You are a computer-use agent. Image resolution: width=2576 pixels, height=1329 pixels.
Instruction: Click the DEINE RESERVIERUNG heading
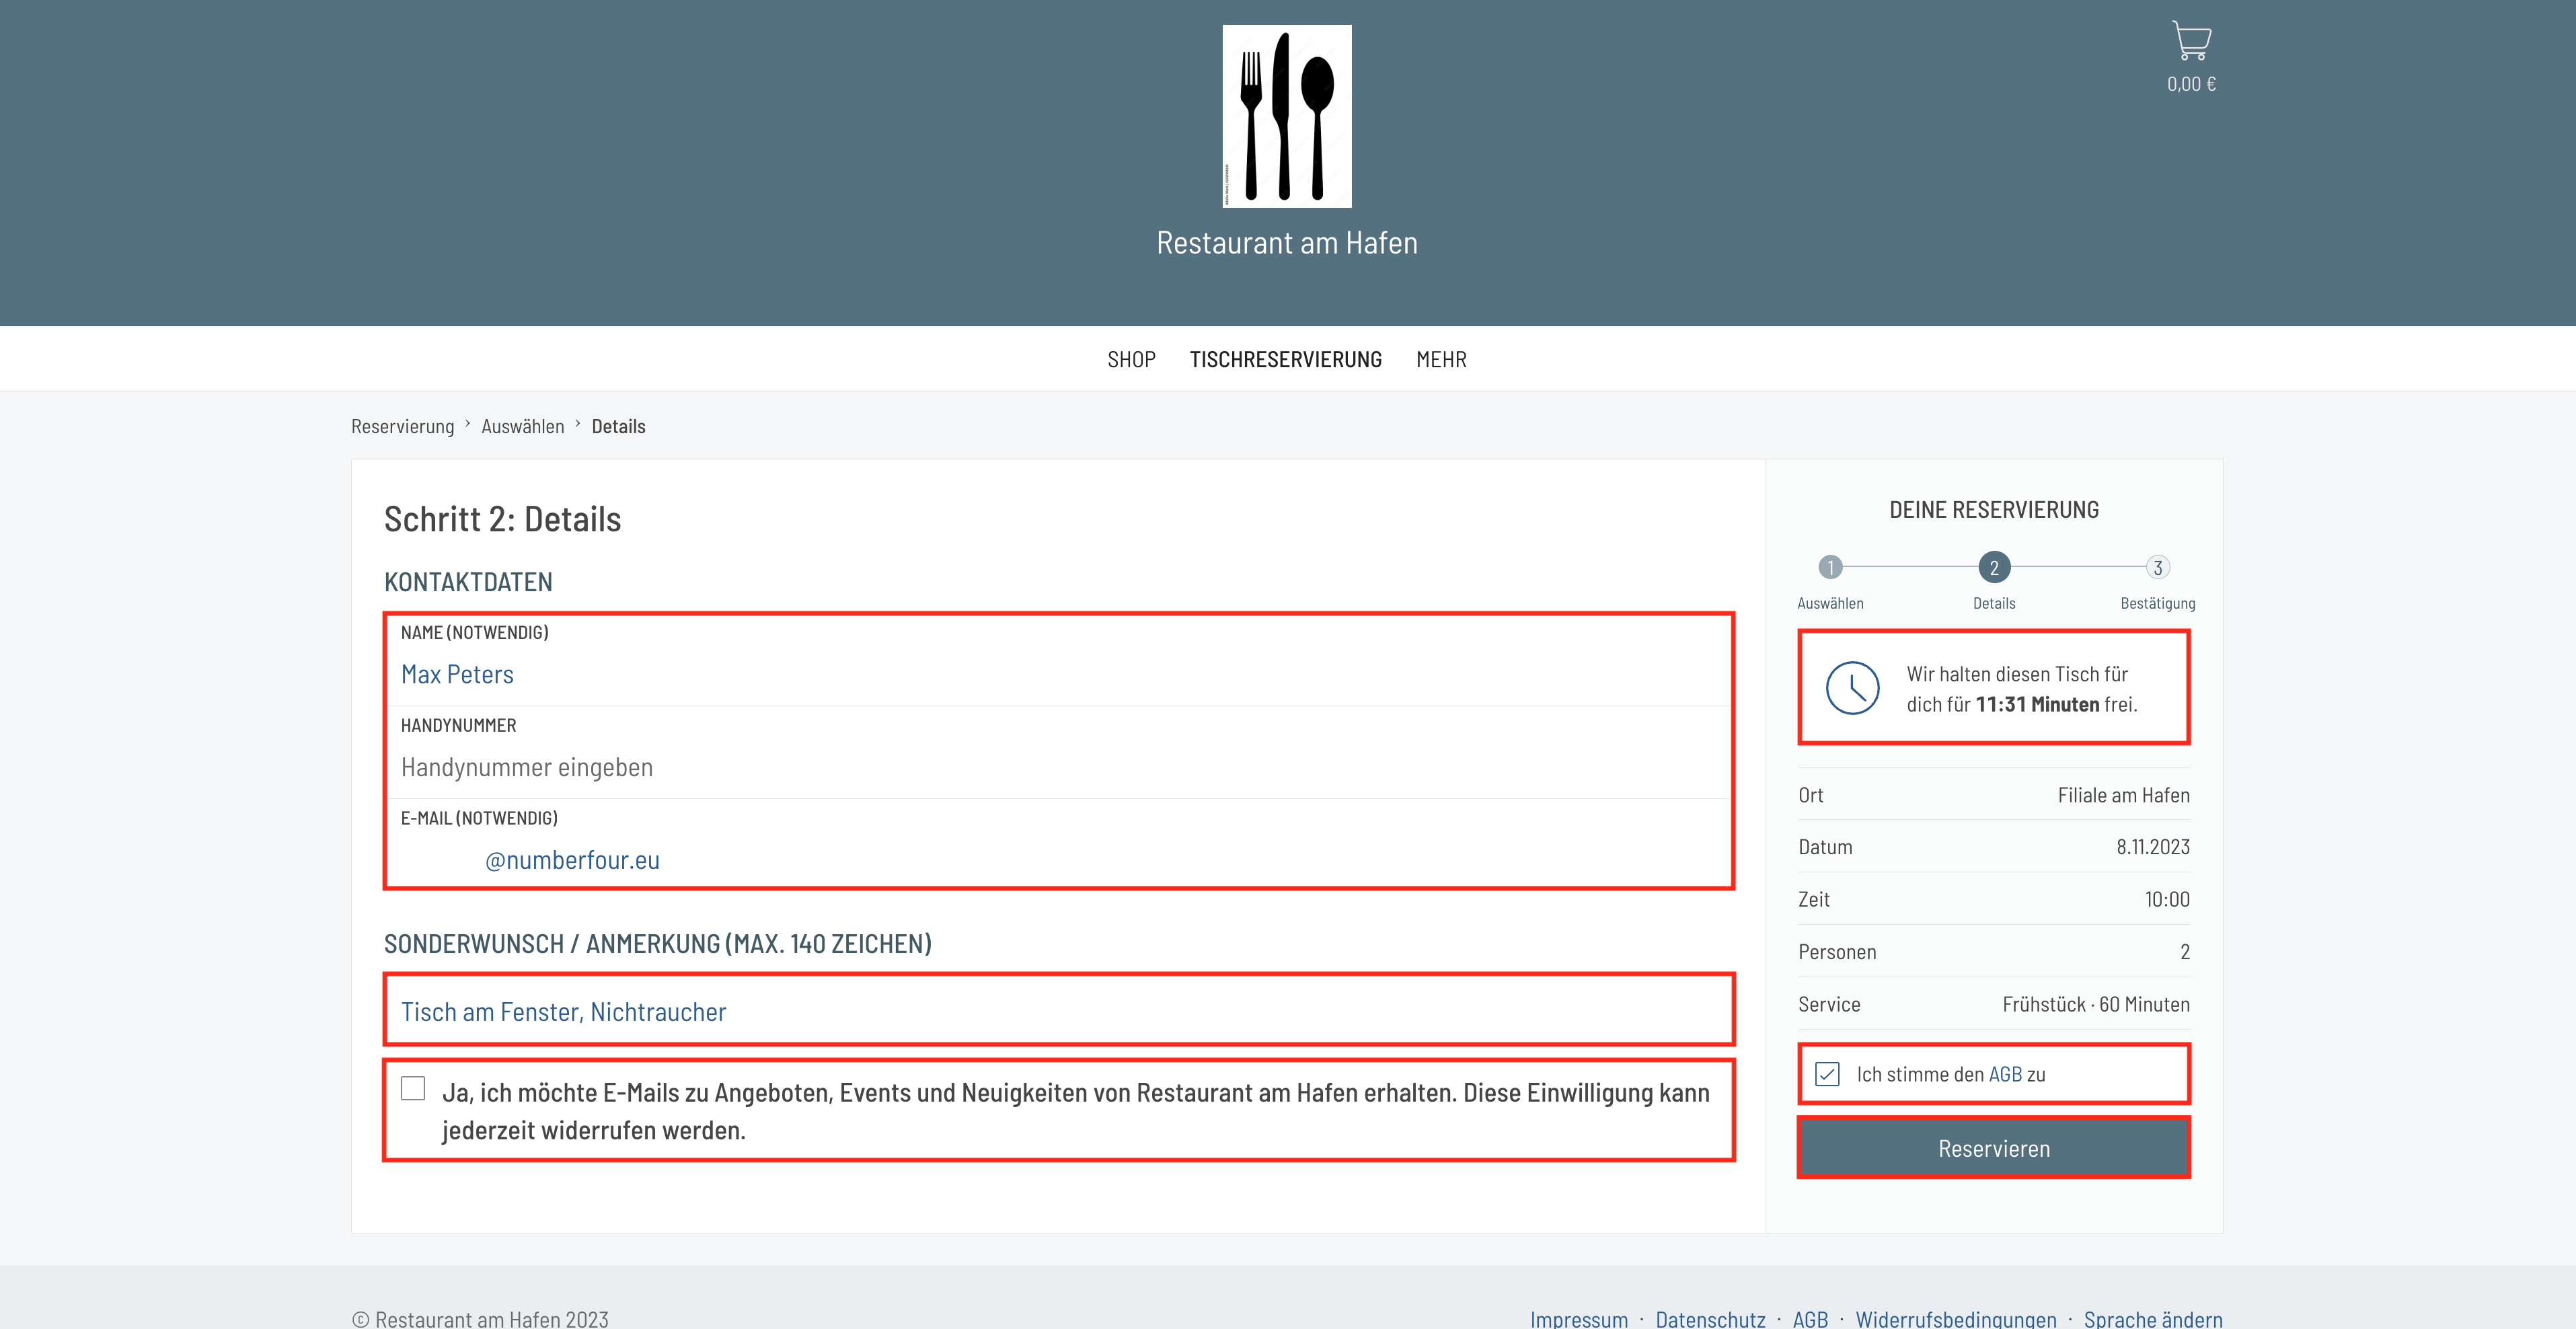coord(1994,510)
